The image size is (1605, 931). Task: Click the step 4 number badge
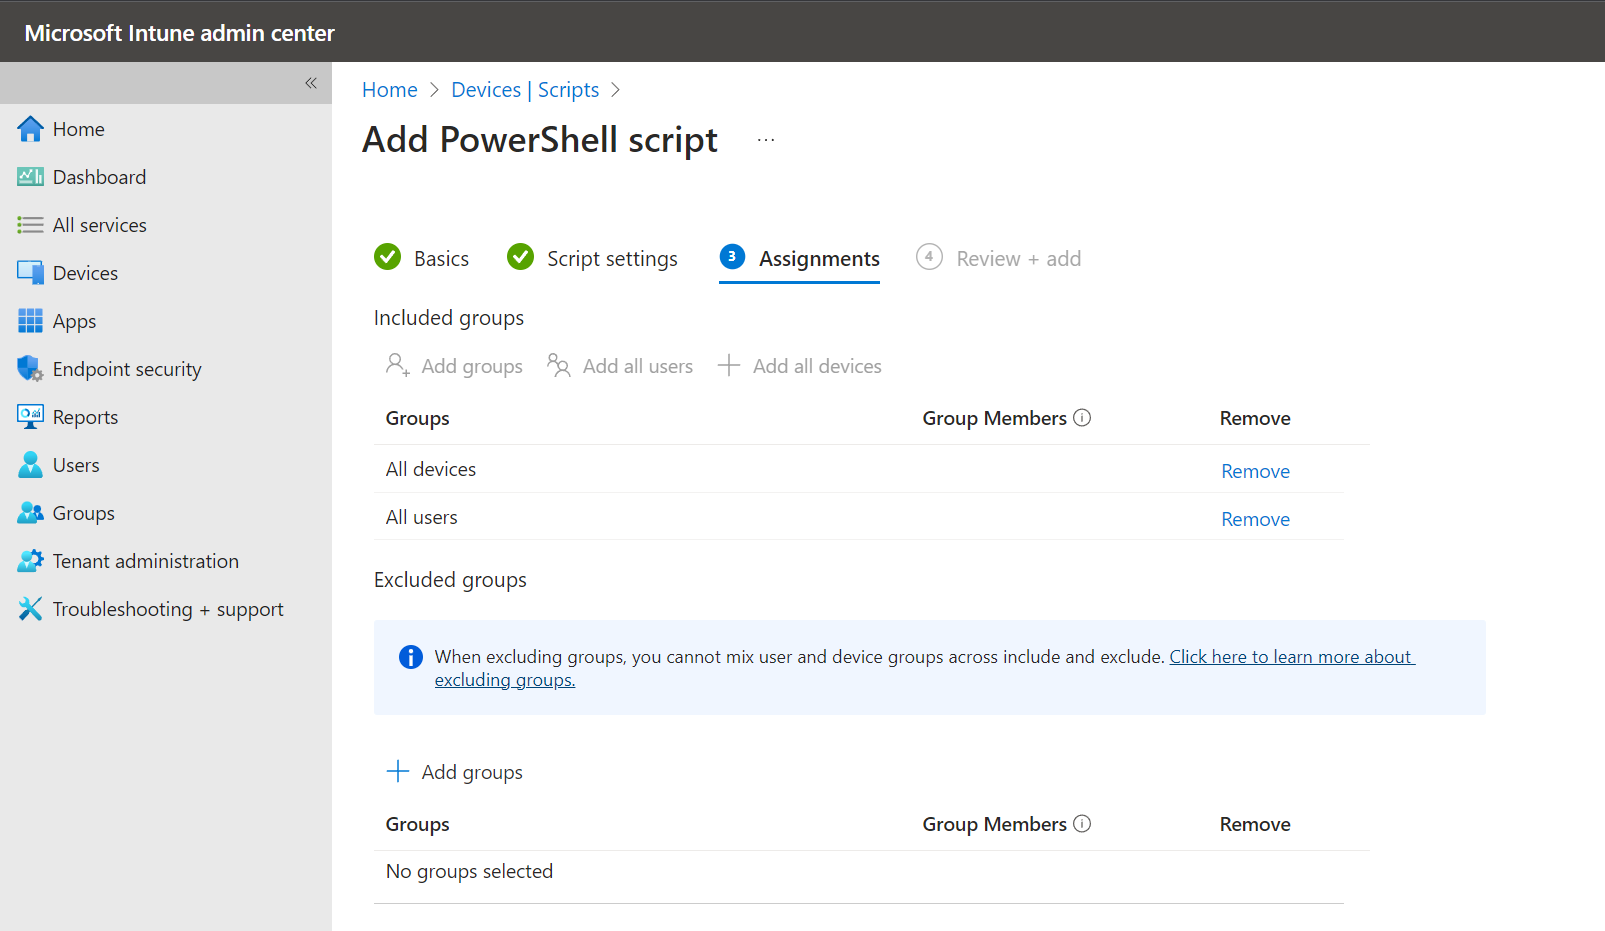pyautogui.click(x=929, y=257)
